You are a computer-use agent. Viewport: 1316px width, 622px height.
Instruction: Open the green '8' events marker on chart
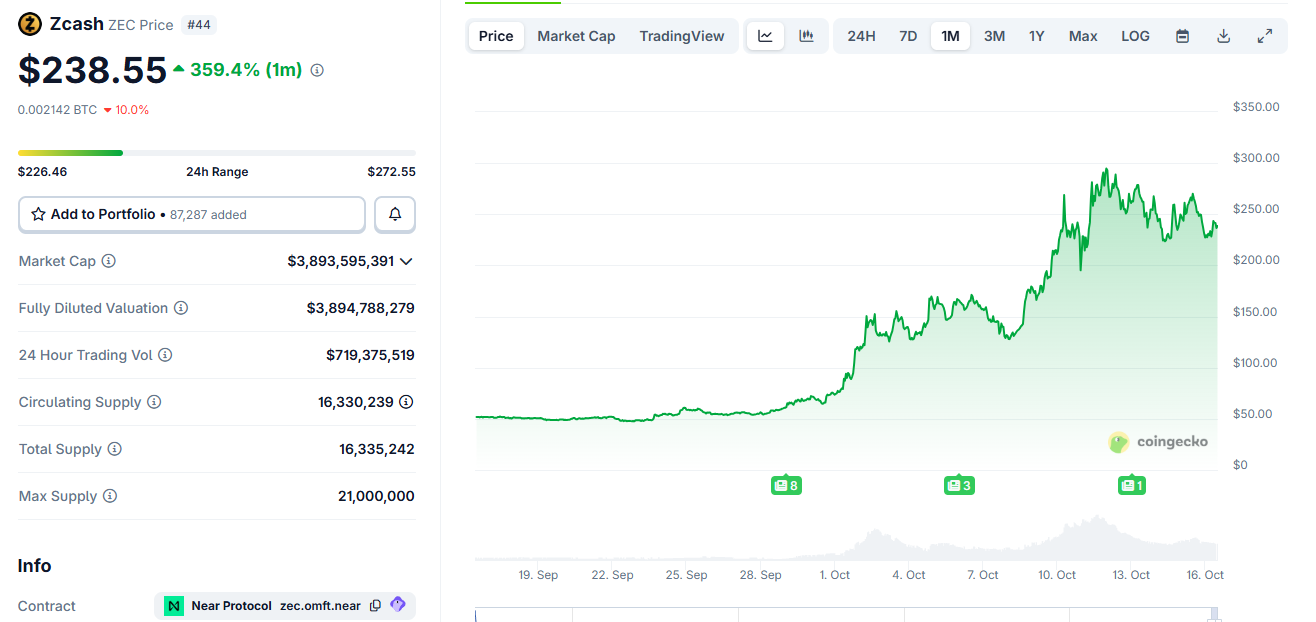click(786, 485)
